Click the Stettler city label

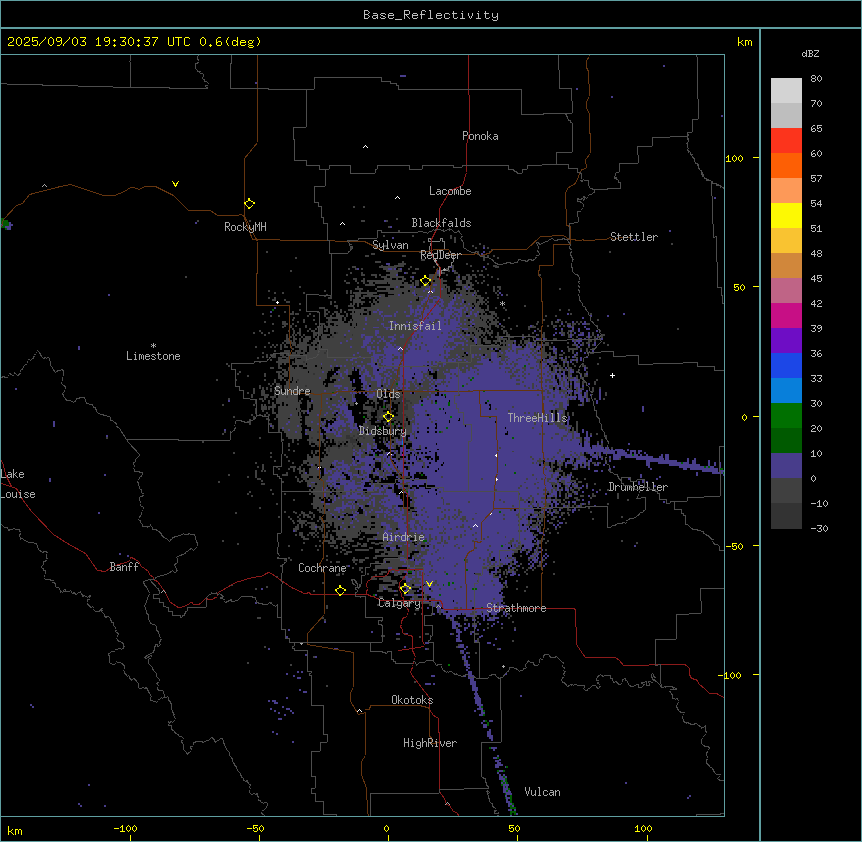[x=633, y=237]
